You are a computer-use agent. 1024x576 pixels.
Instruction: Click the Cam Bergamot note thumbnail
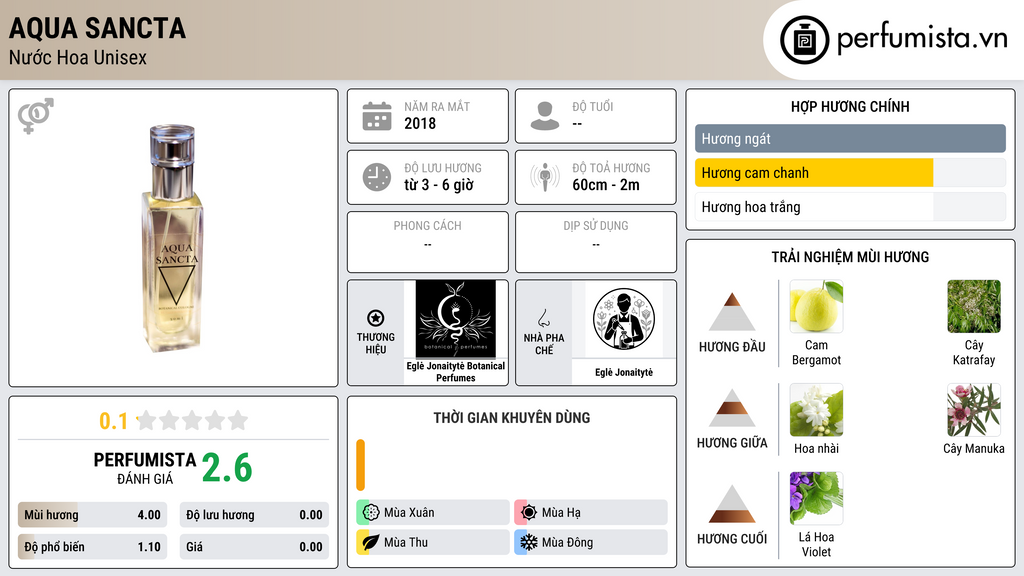tap(816, 306)
